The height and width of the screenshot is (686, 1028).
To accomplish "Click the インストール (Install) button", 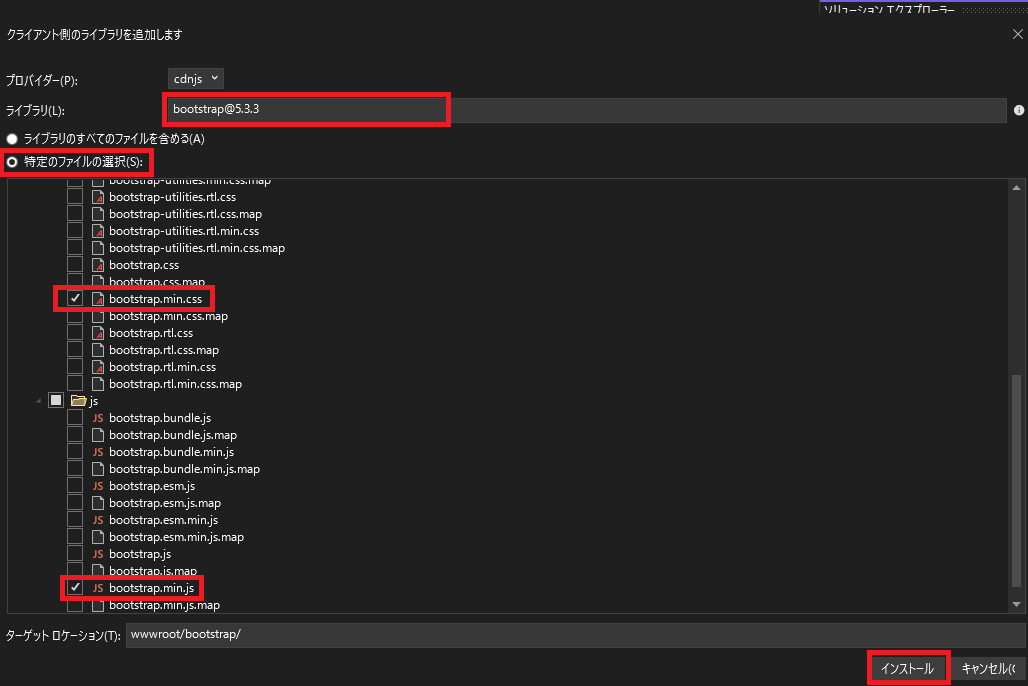I will point(907,668).
